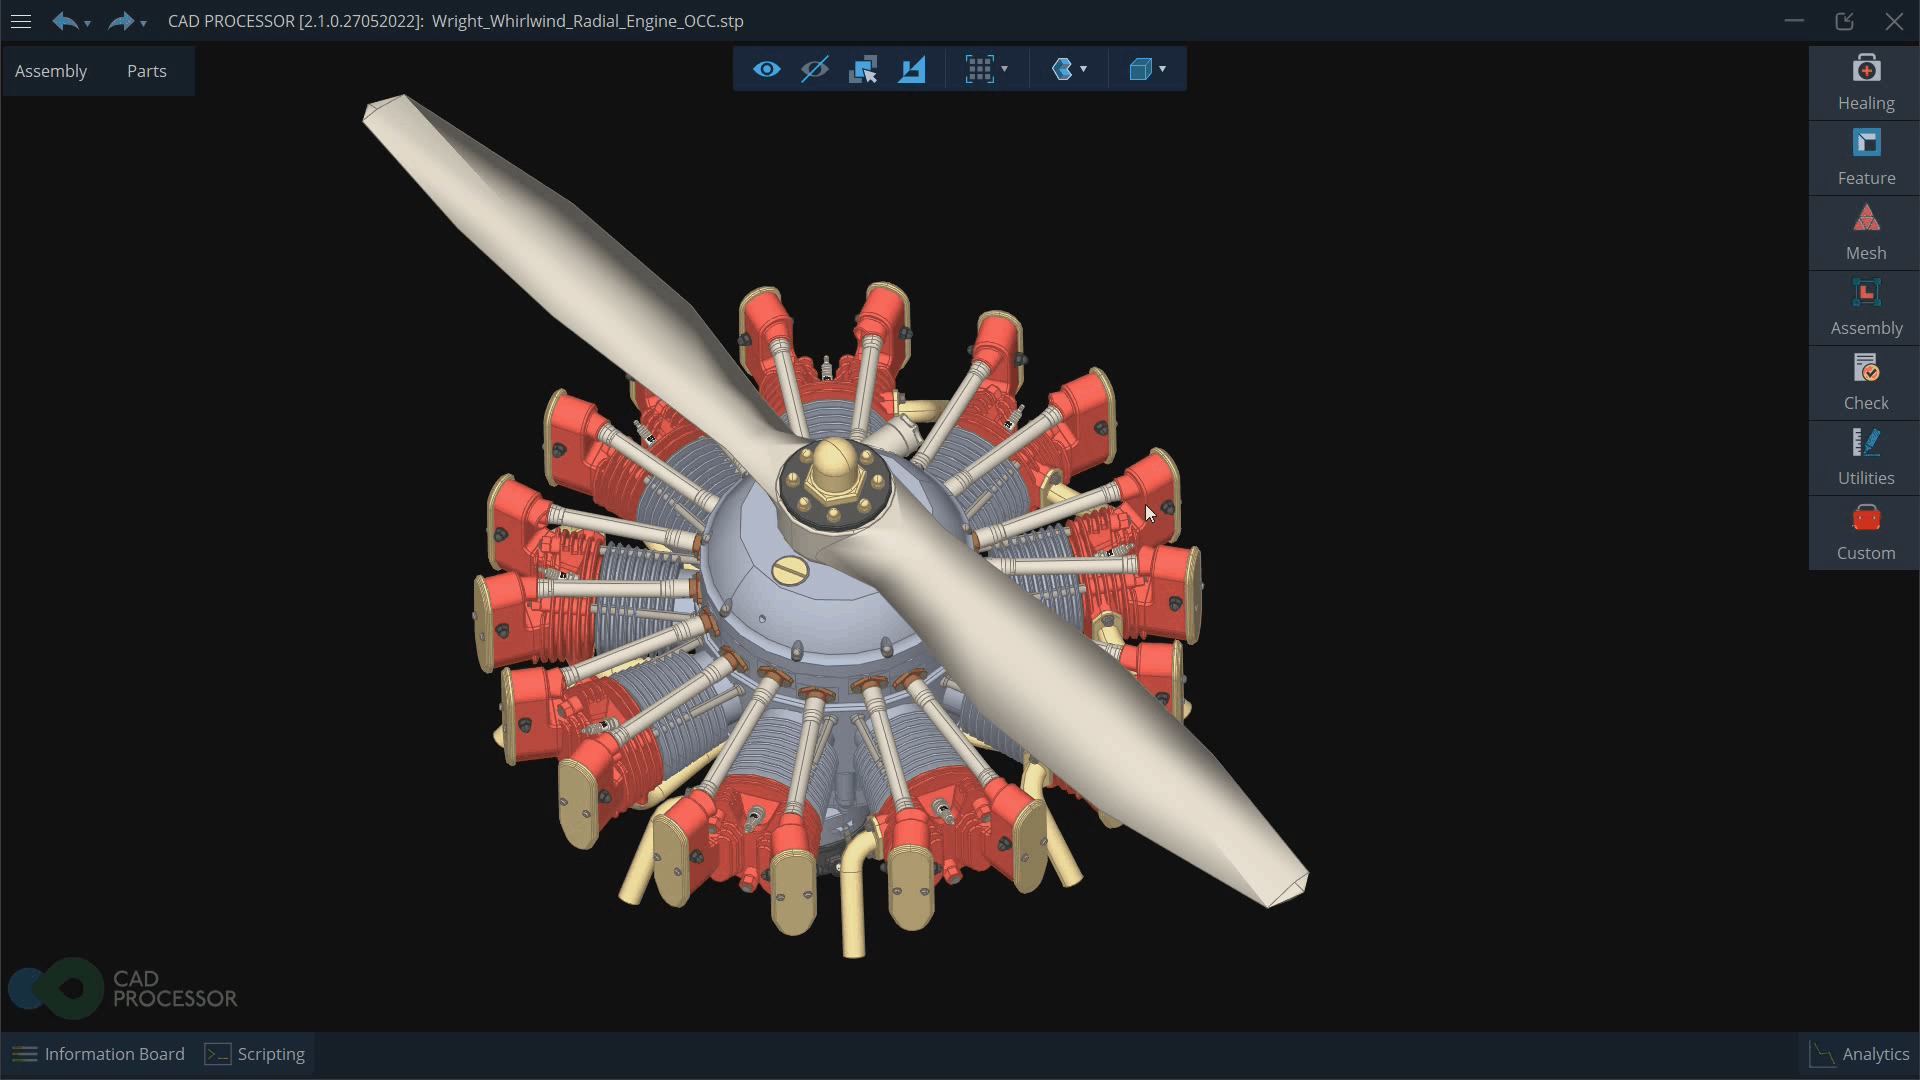Open the cube display mode dropdown
Image resolution: width=1920 pixels, height=1080 pixels.
[1162, 69]
